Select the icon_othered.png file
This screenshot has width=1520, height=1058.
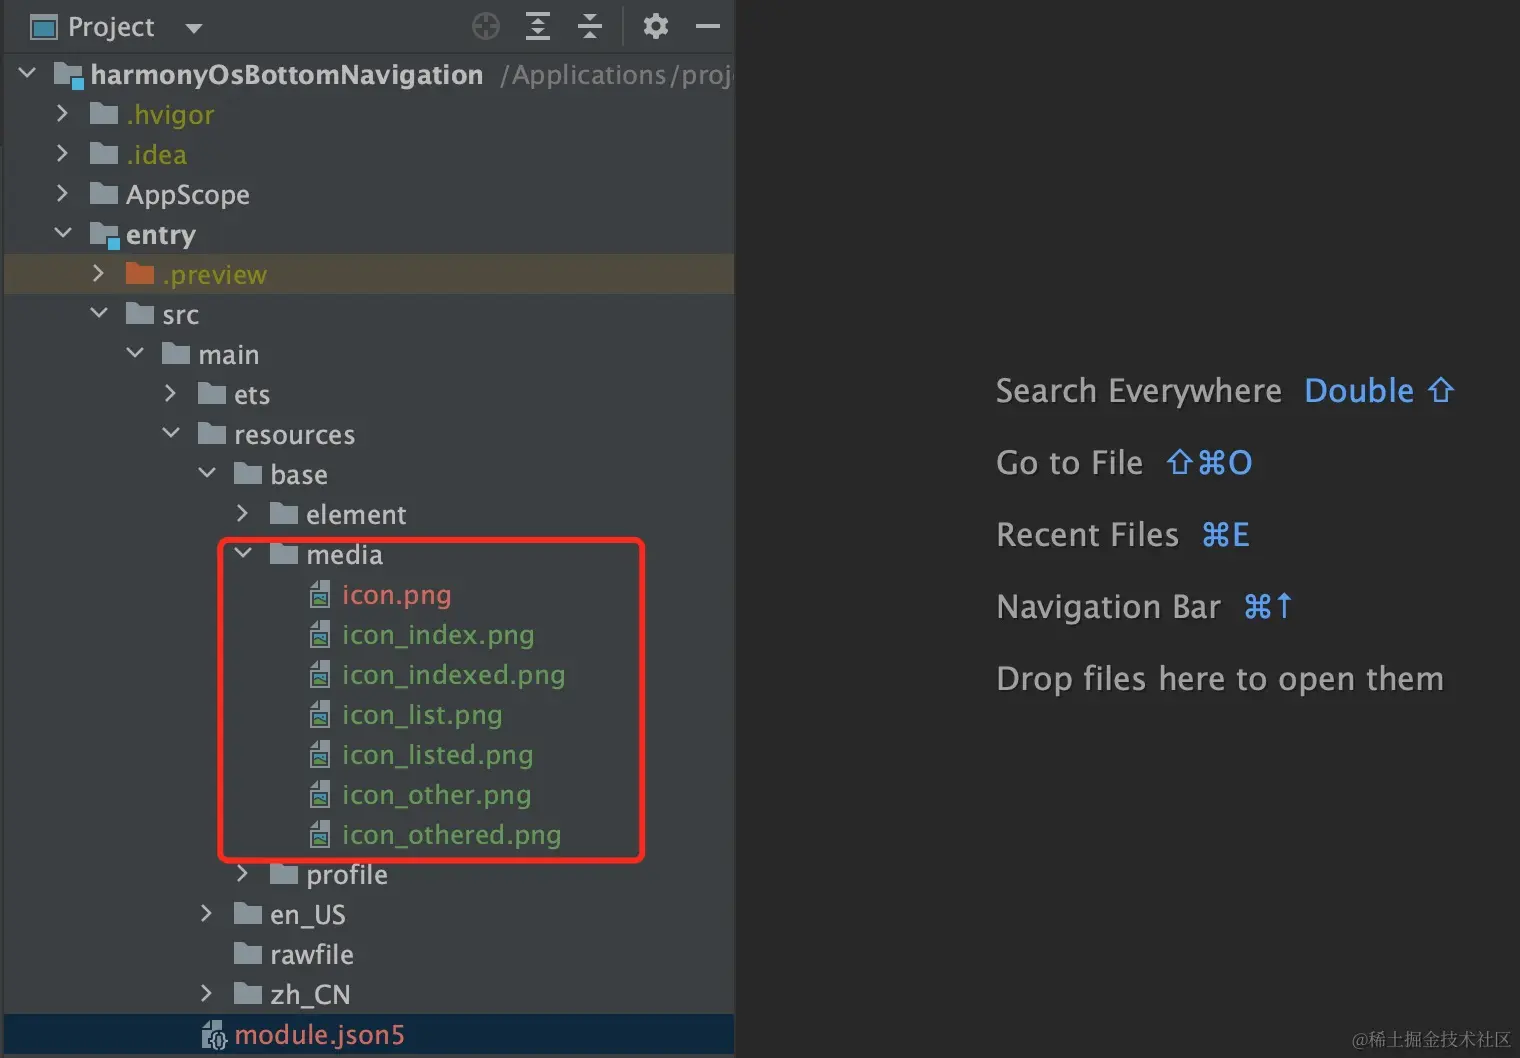[450, 835]
